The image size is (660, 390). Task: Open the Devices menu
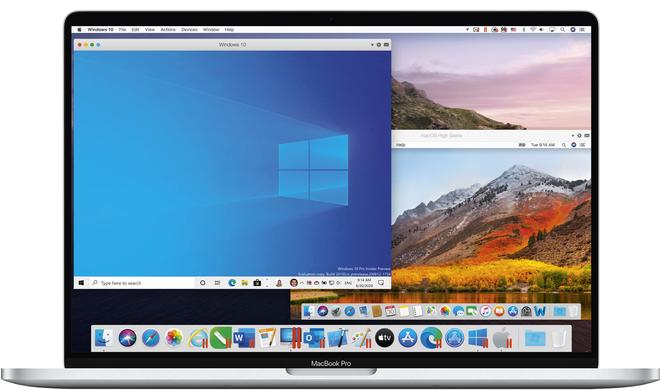pyautogui.click(x=189, y=30)
